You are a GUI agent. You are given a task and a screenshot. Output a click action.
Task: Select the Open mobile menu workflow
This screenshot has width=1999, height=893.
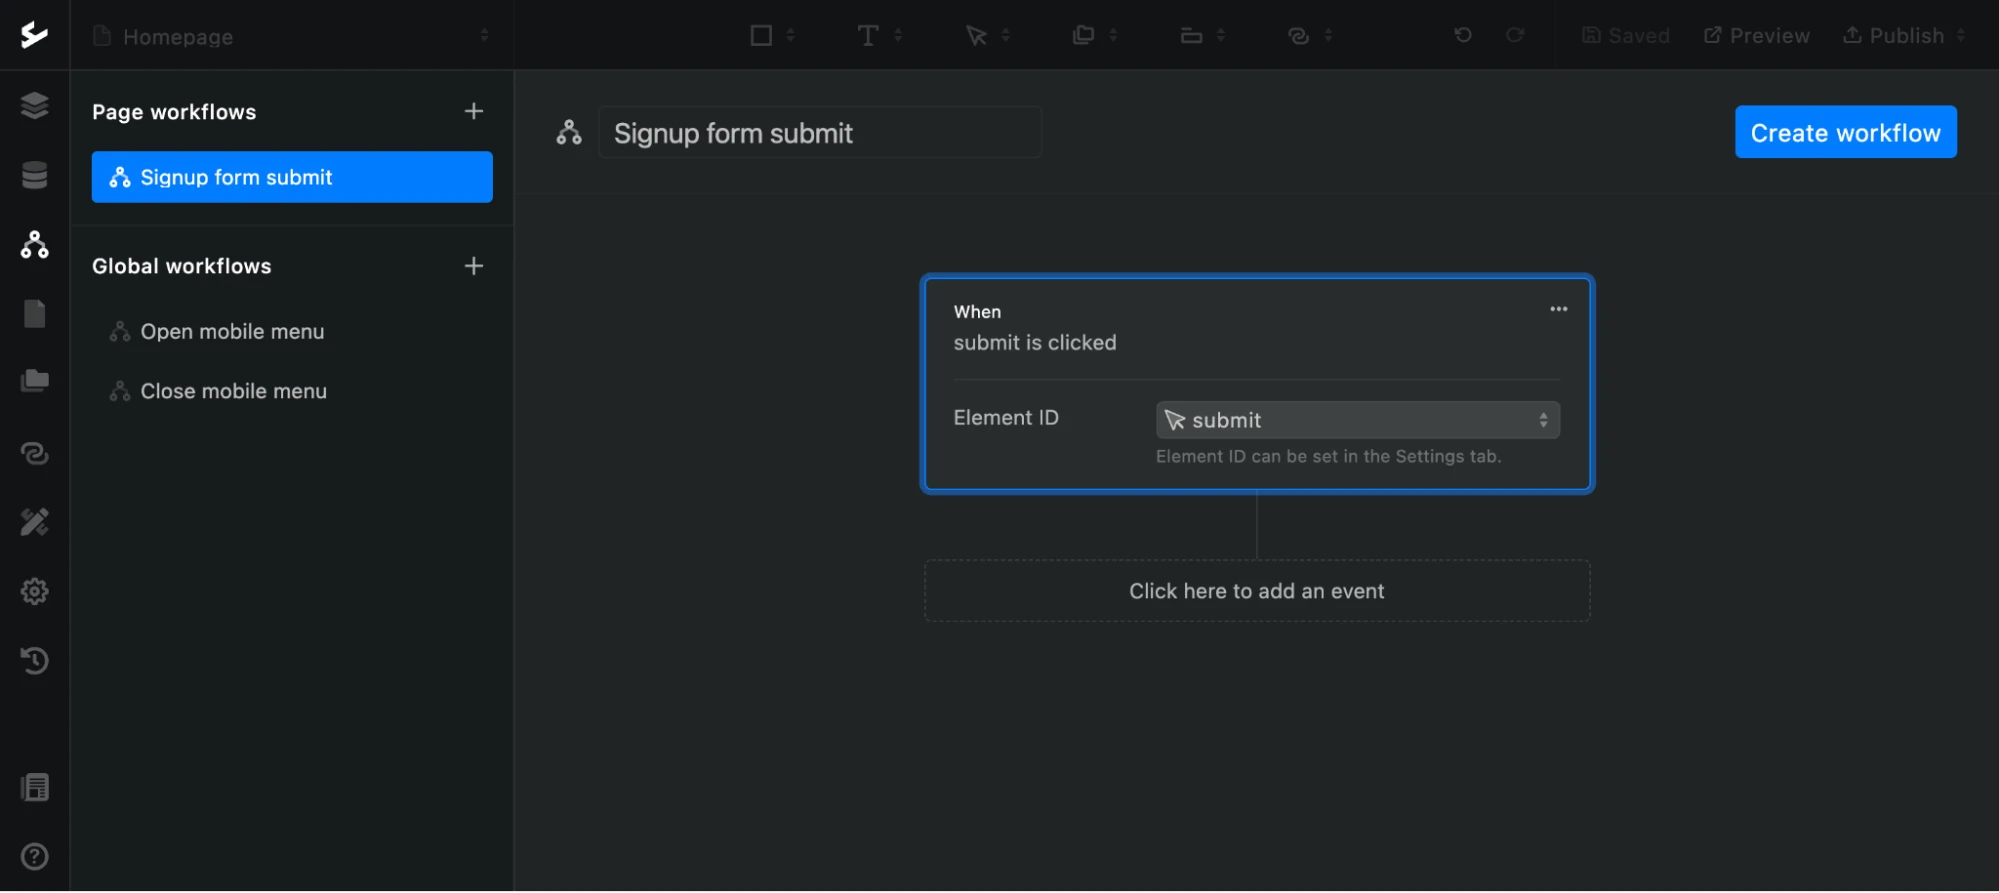click(x=232, y=332)
